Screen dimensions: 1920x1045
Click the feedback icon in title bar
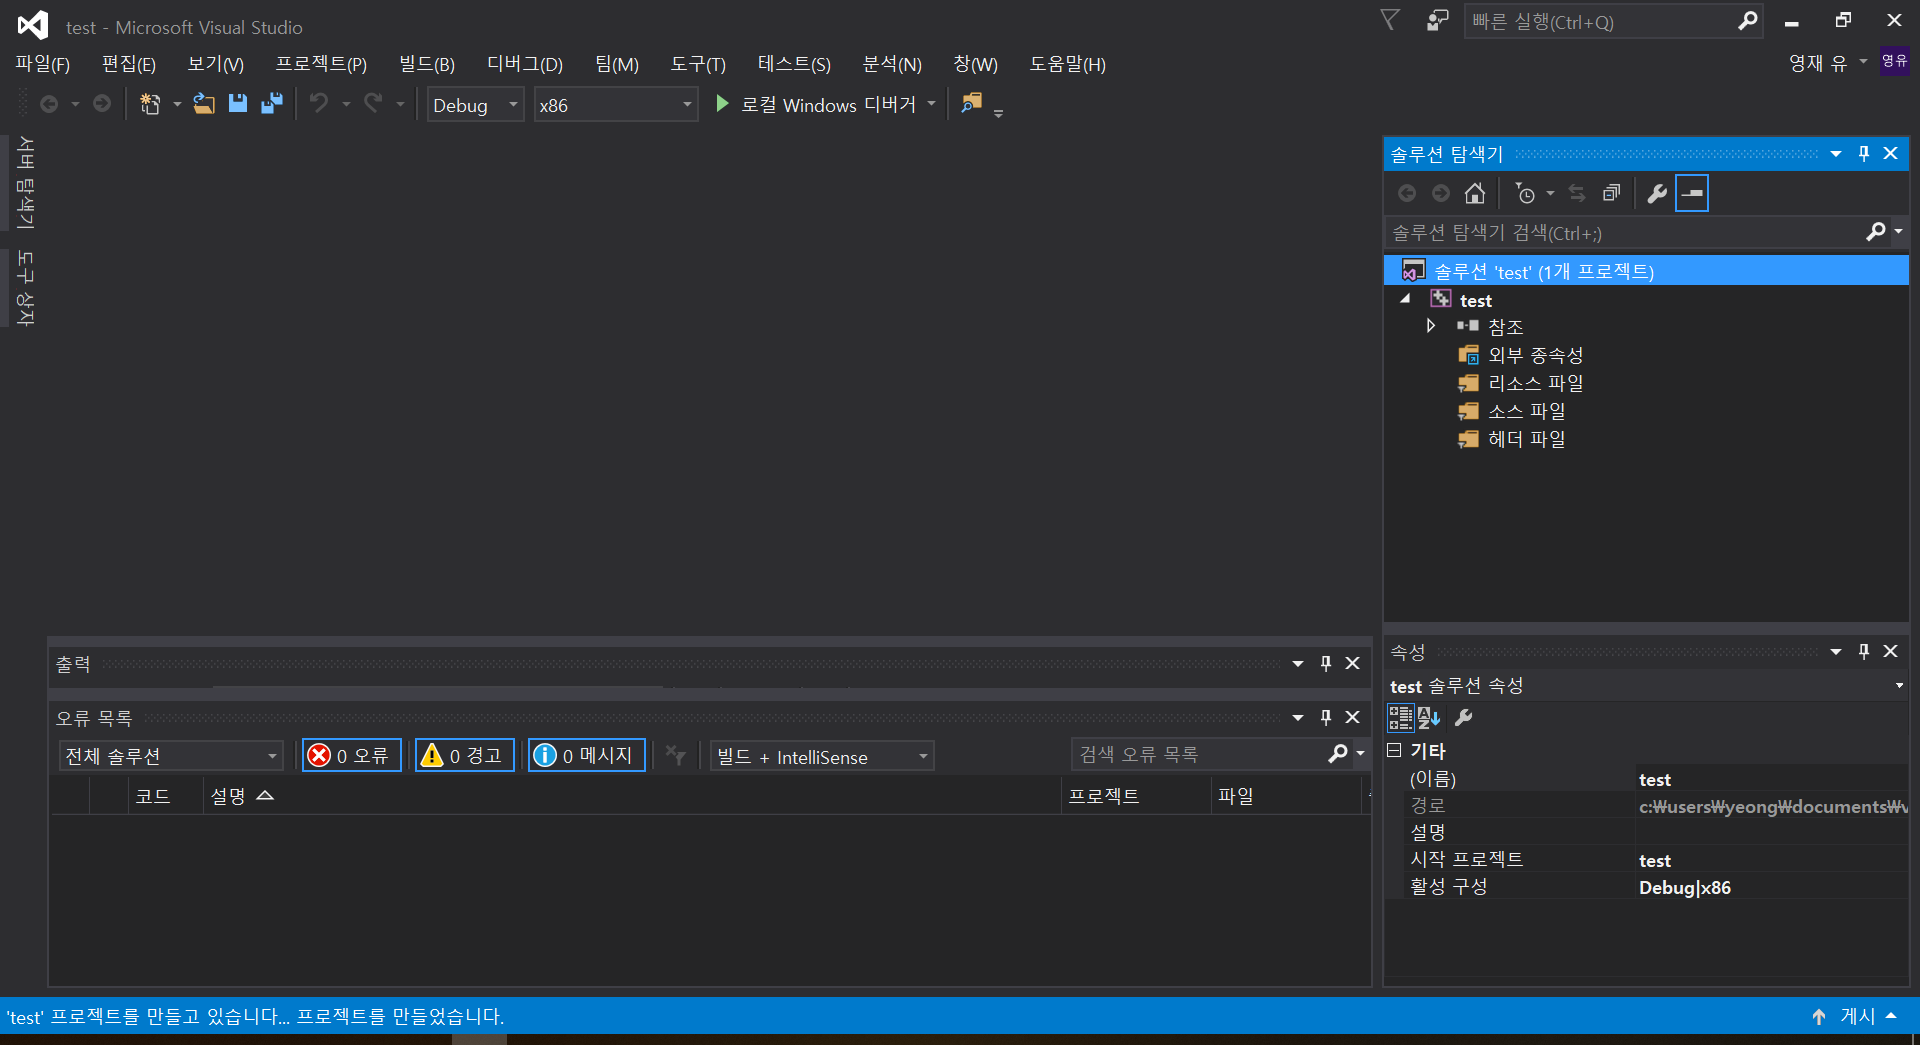click(1437, 21)
